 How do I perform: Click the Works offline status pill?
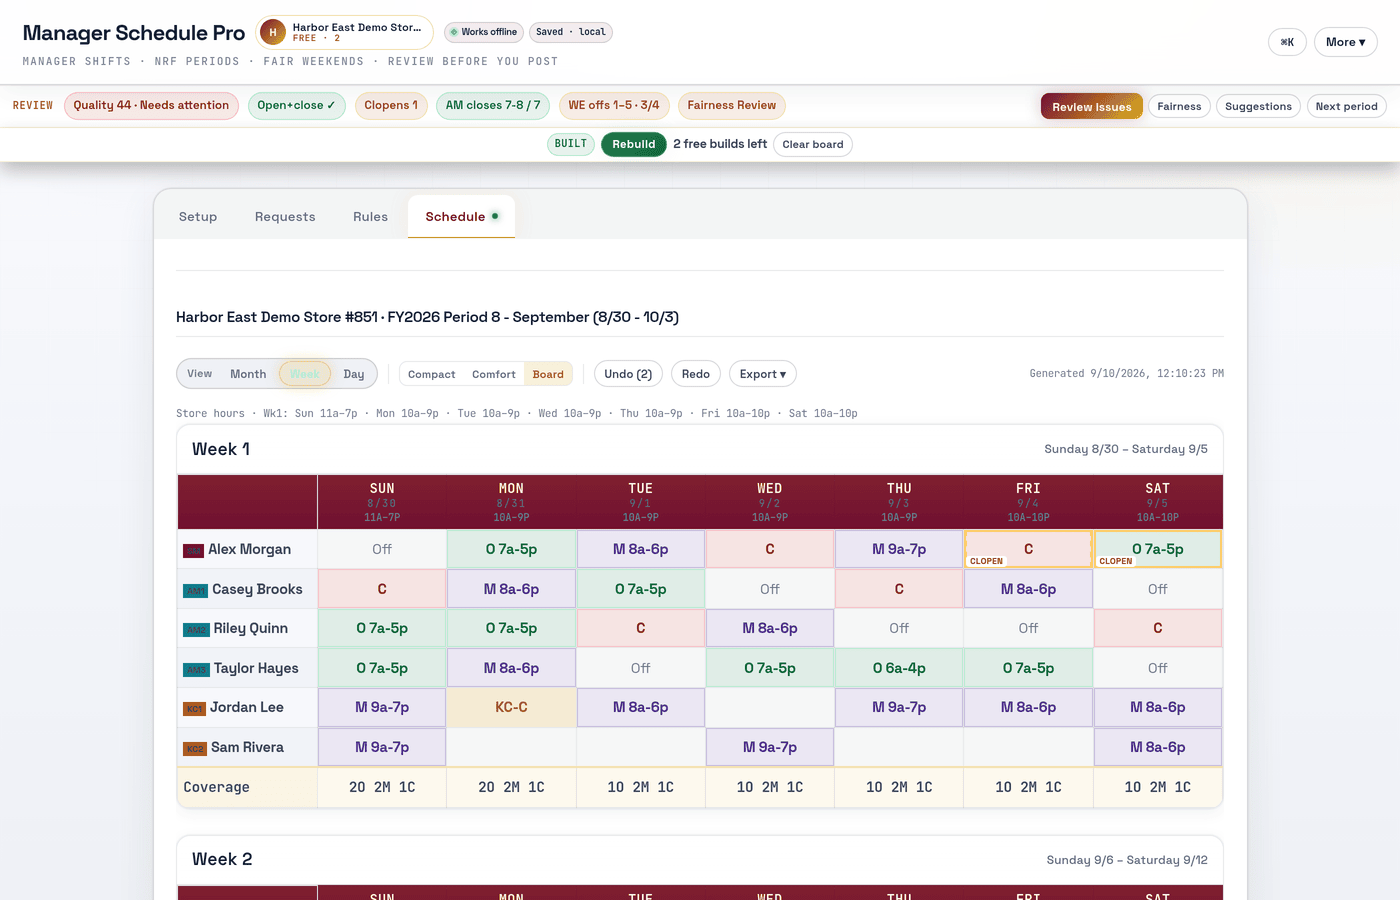click(484, 32)
